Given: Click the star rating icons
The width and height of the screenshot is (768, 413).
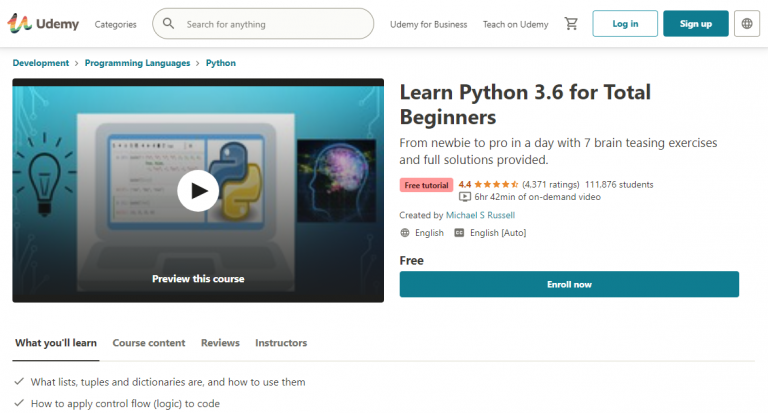Looking at the screenshot, I should pos(496,184).
